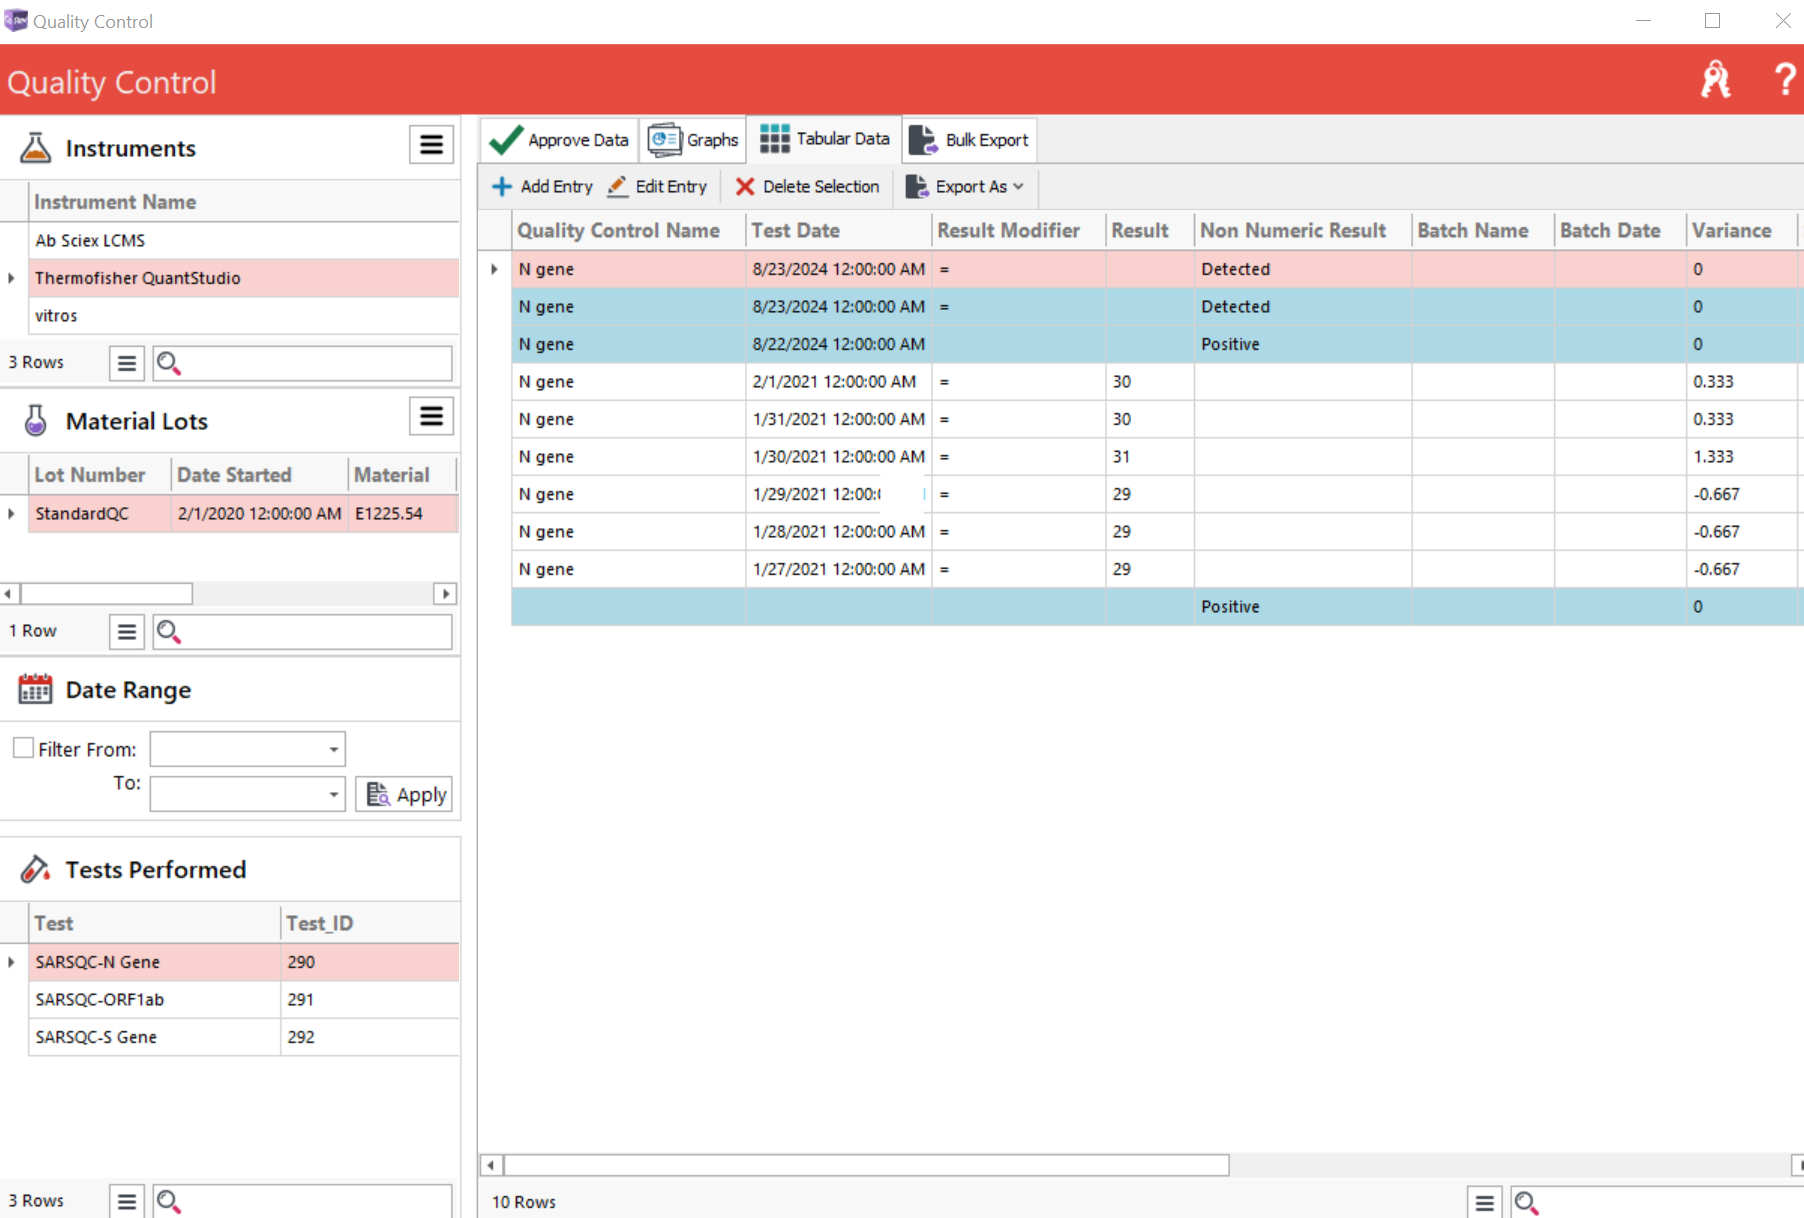The height and width of the screenshot is (1218, 1804).
Task: Select the SARSQC-ORF1ab test row
Action: (x=243, y=1000)
